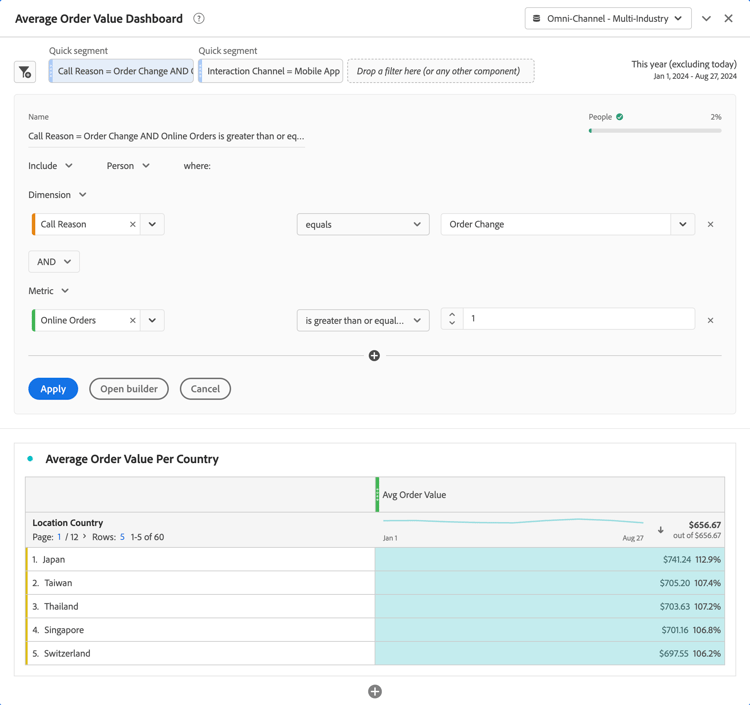750x705 pixels.
Task: Click the Order Change value field
Action: [555, 224]
